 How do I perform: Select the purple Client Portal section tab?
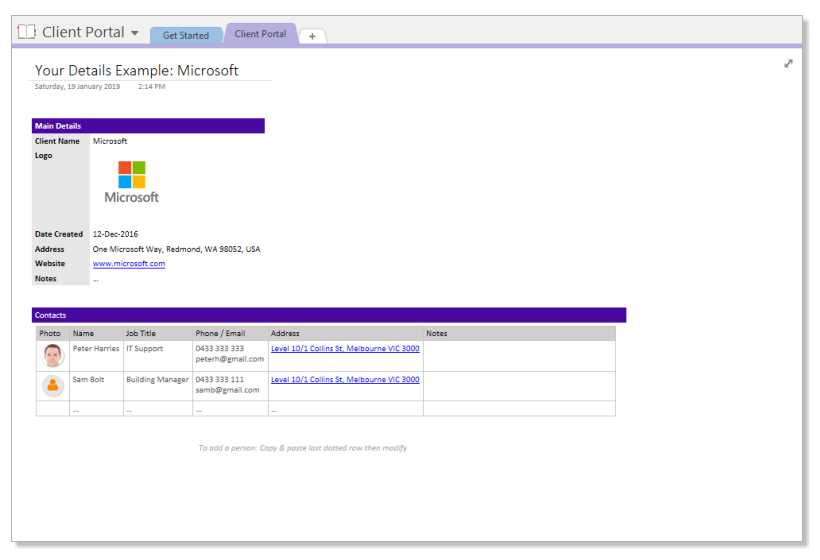260,34
